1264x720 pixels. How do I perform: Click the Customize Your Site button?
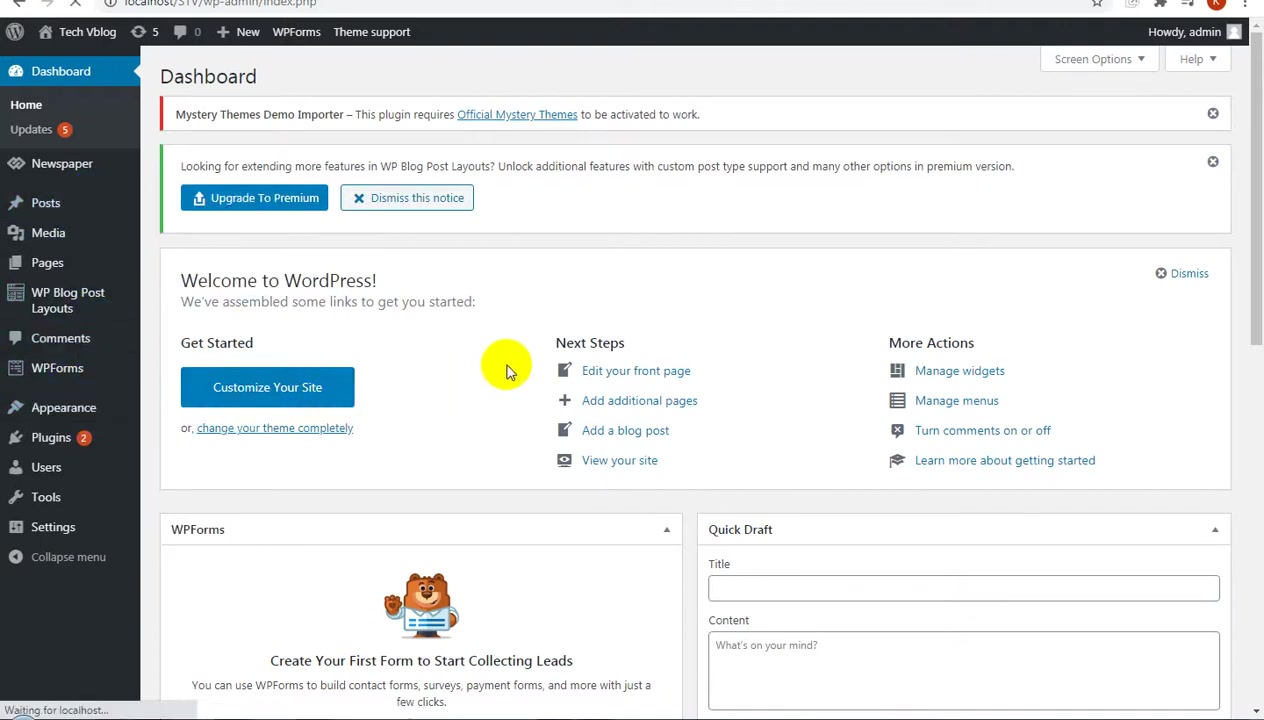pos(267,387)
